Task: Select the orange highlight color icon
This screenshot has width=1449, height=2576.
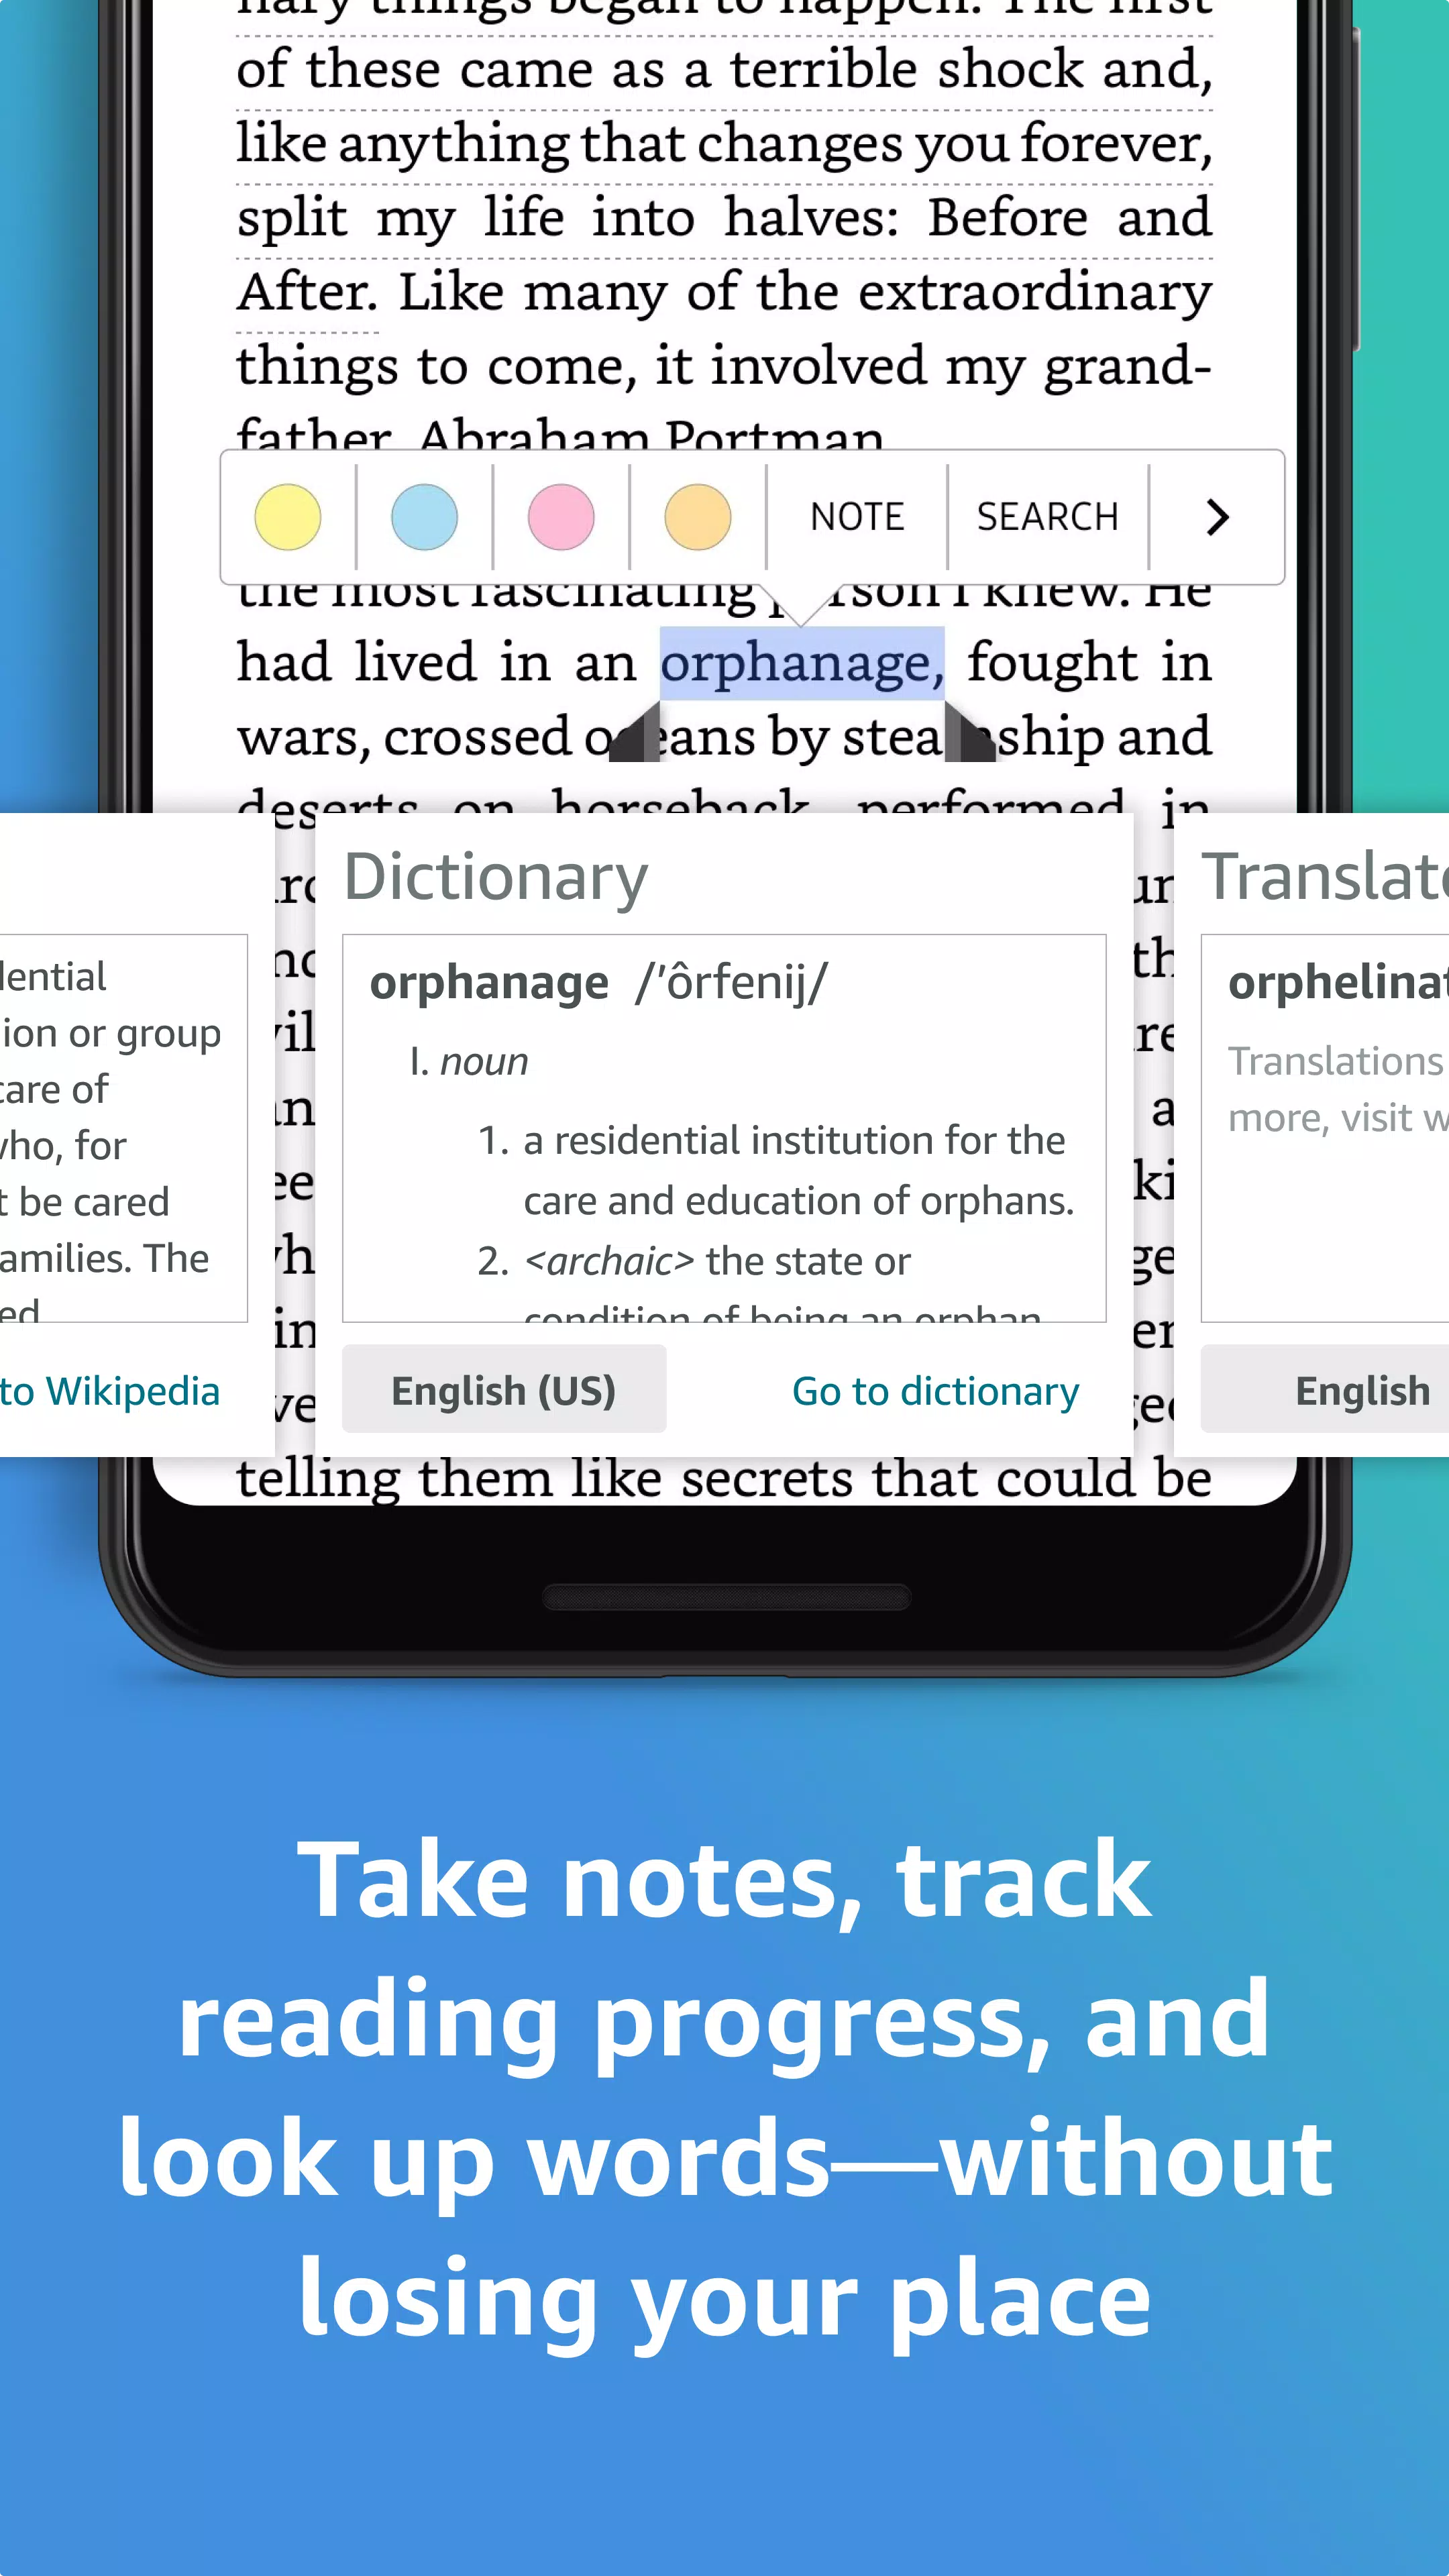Action: tap(697, 515)
